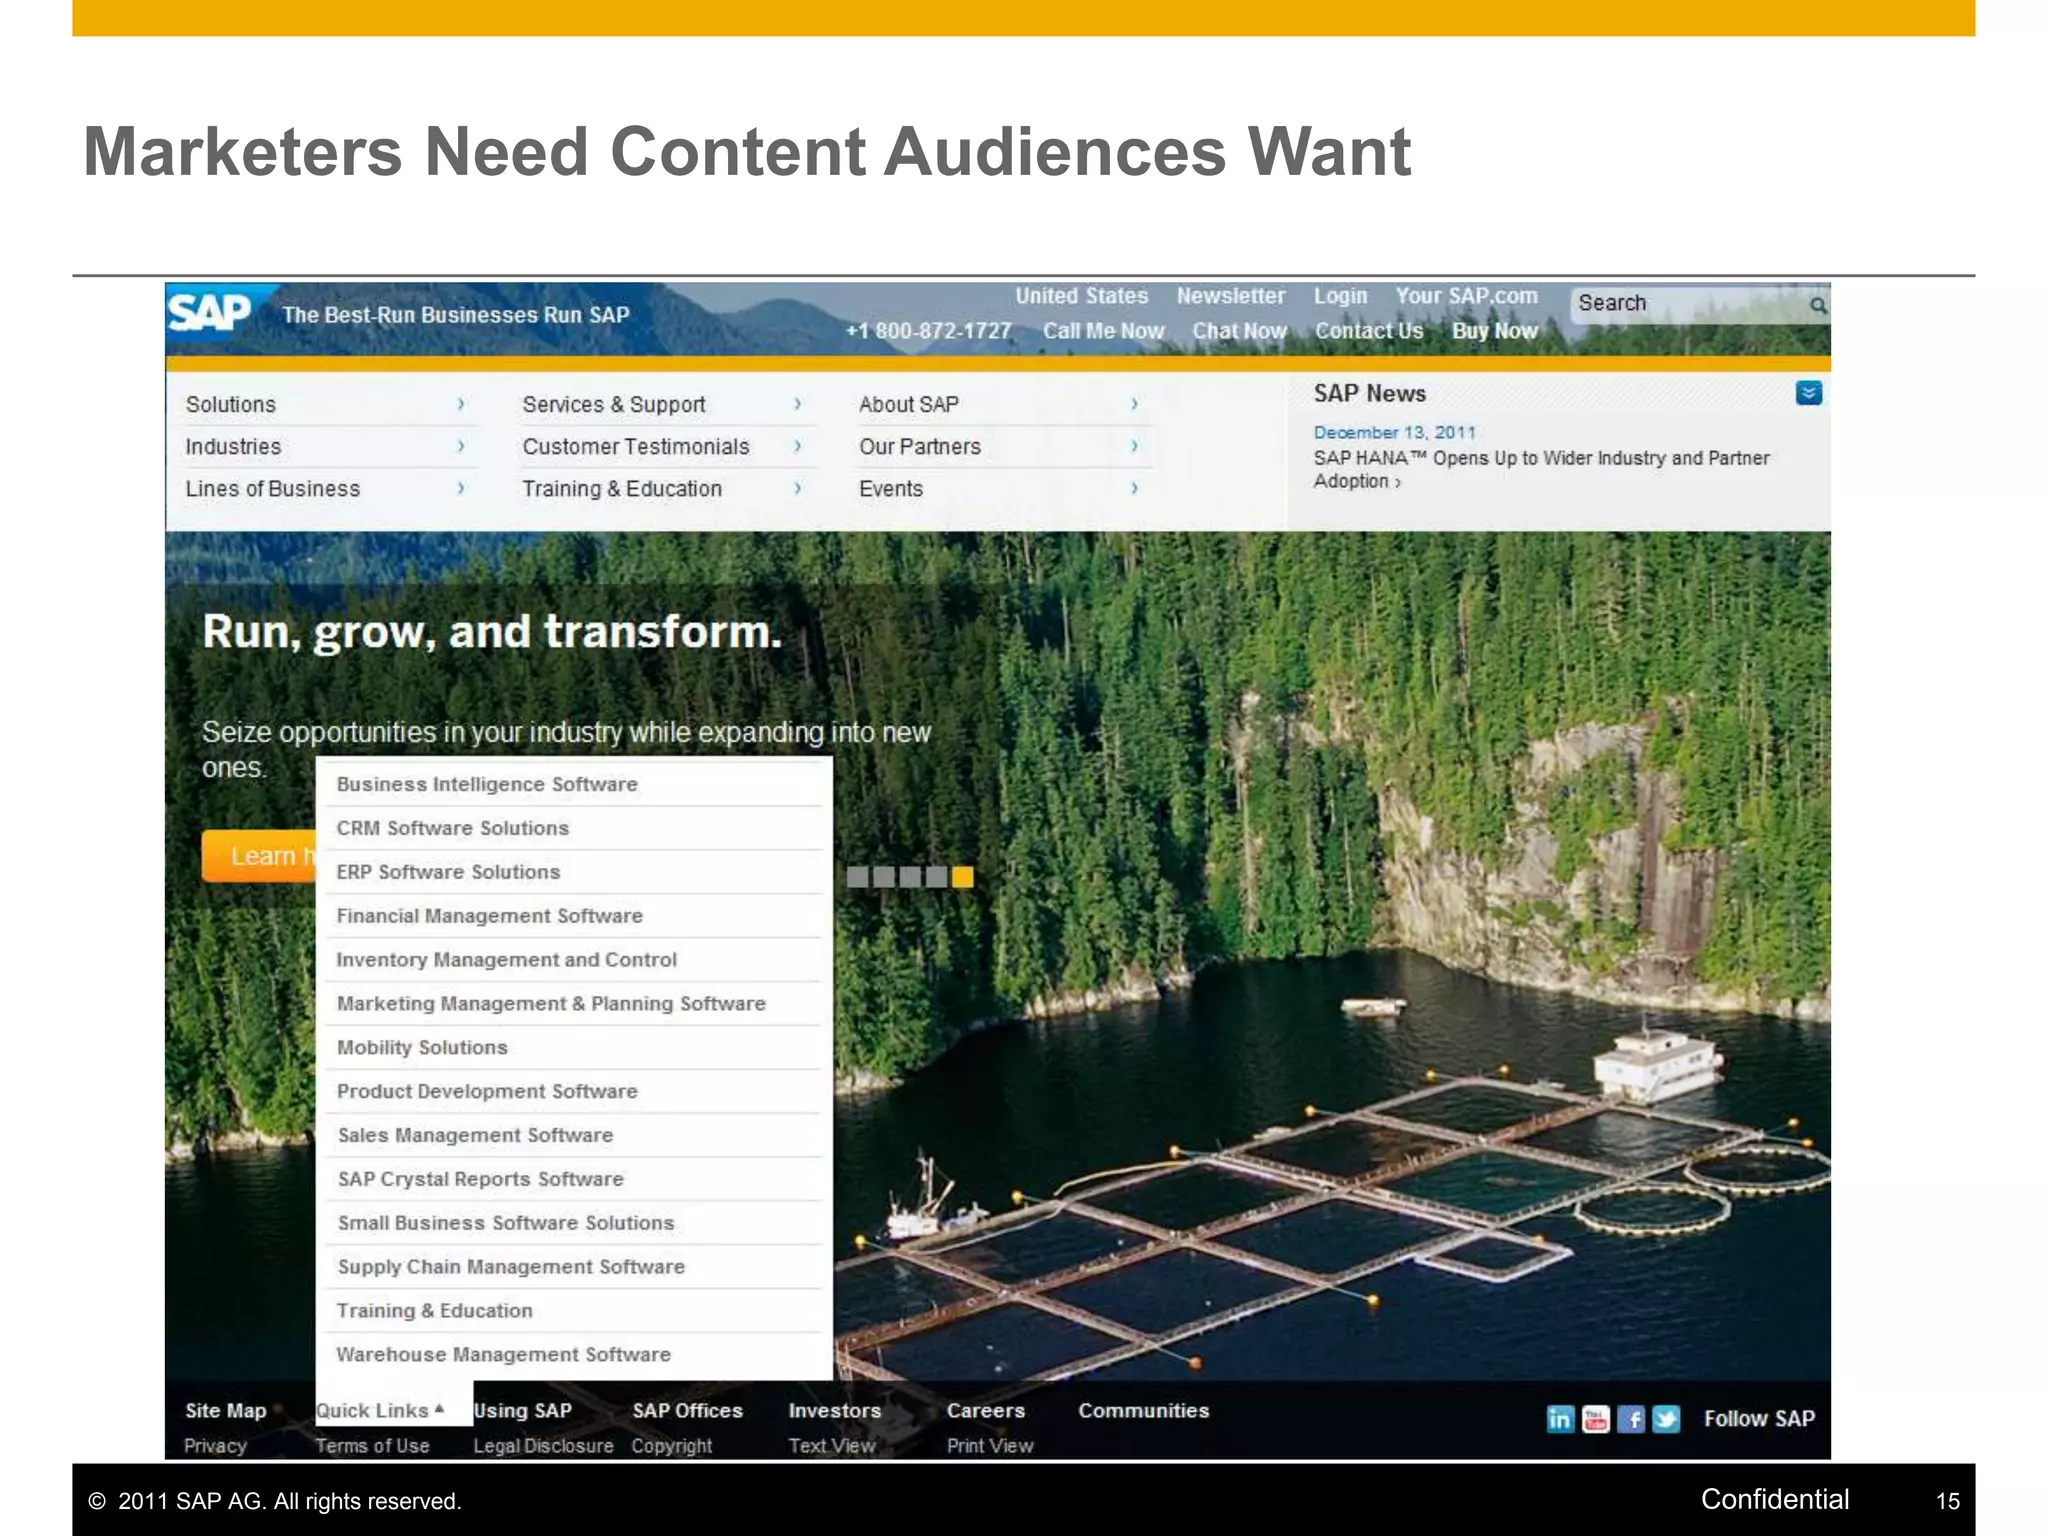
Task: Open the Privacy footer link
Action: [x=215, y=1446]
